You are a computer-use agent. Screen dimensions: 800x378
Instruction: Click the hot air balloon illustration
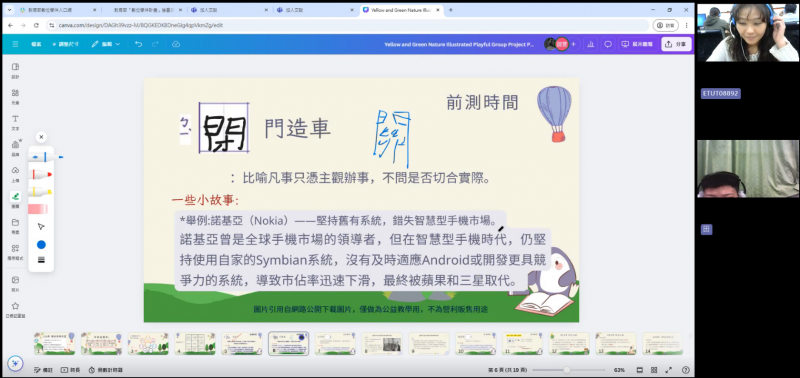555,114
